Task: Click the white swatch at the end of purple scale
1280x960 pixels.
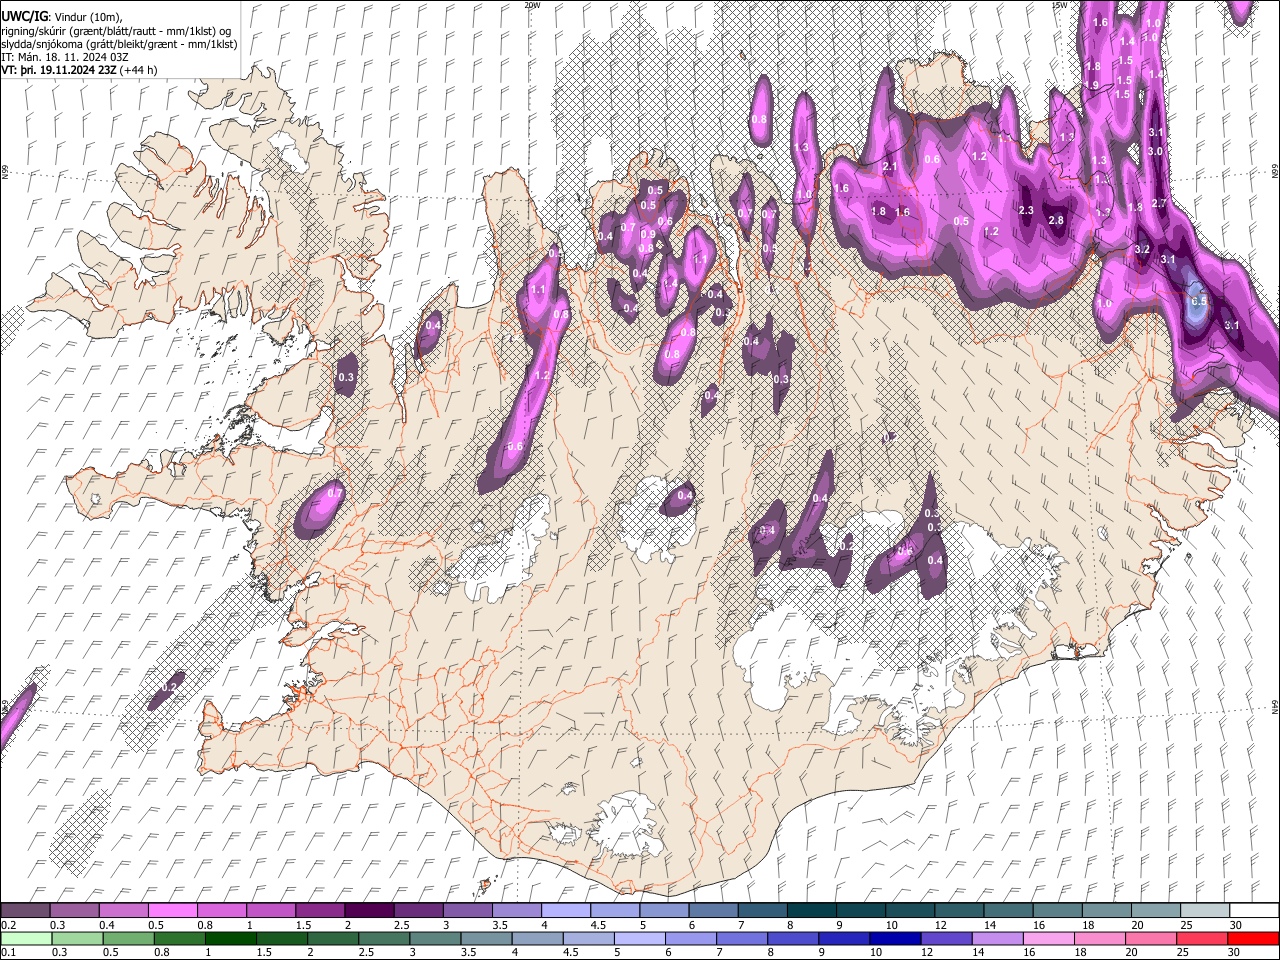Action: point(1253,911)
